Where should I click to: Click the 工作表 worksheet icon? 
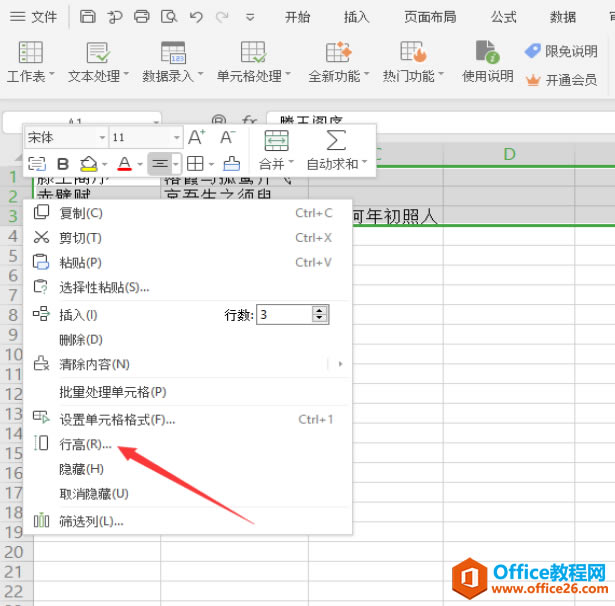[31, 52]
